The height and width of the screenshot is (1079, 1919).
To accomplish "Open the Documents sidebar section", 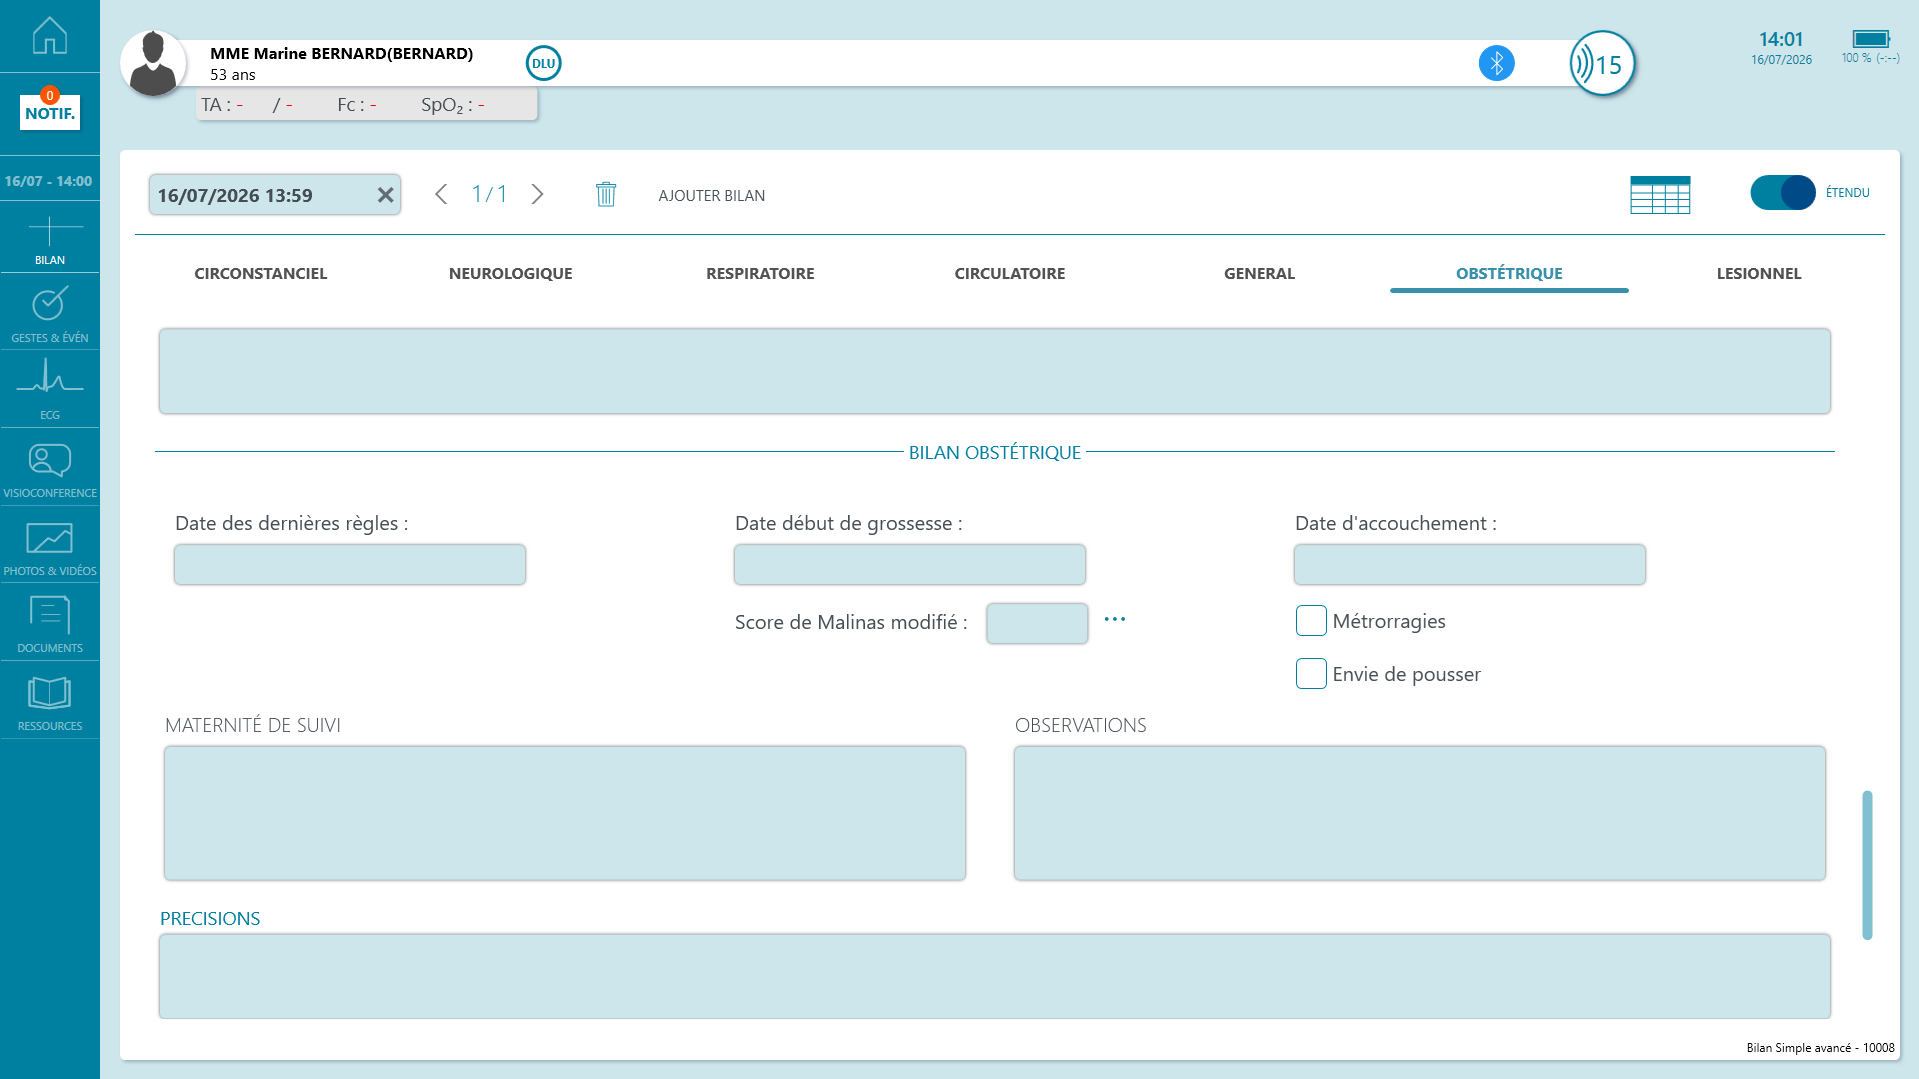I will coord(49,624).
